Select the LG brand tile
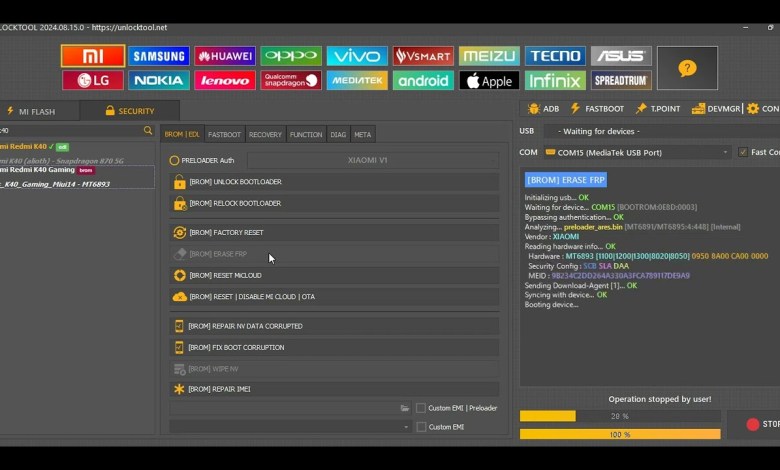The image size is (780, 470). click(93, 80)
